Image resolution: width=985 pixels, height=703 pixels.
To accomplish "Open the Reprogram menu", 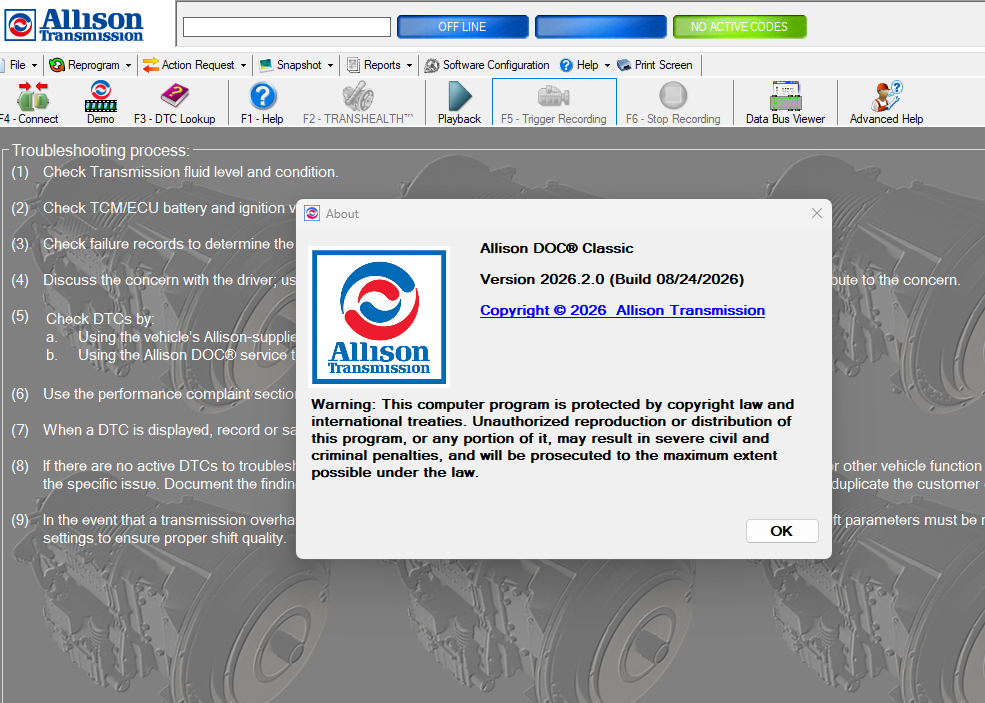I will tap(94, 65).
